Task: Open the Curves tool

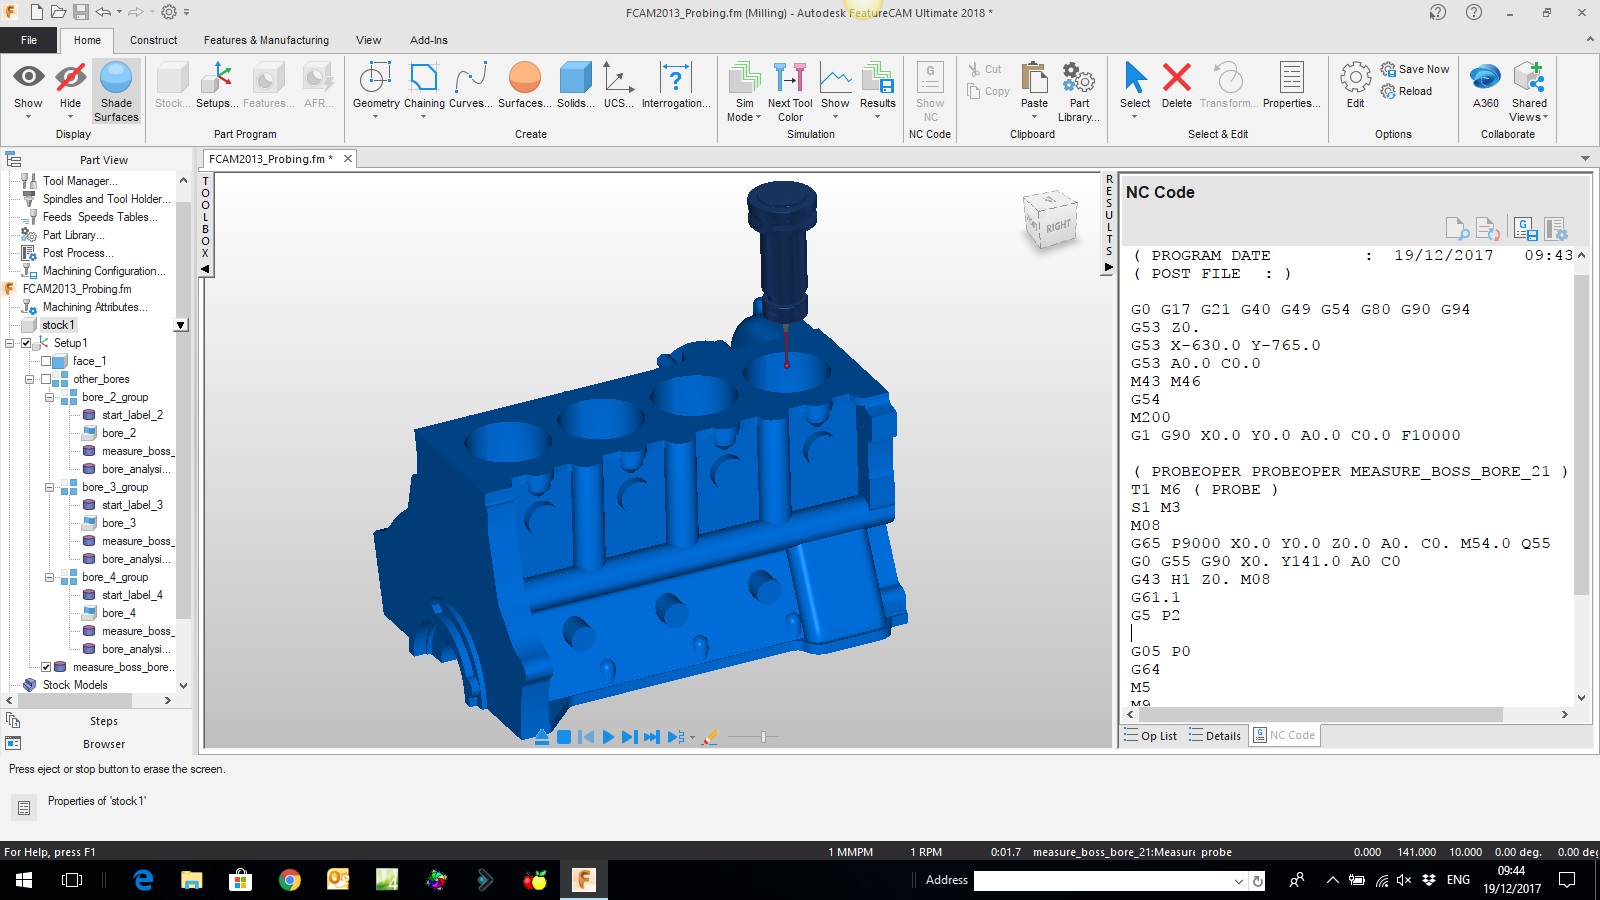Action: pos(470,85)
